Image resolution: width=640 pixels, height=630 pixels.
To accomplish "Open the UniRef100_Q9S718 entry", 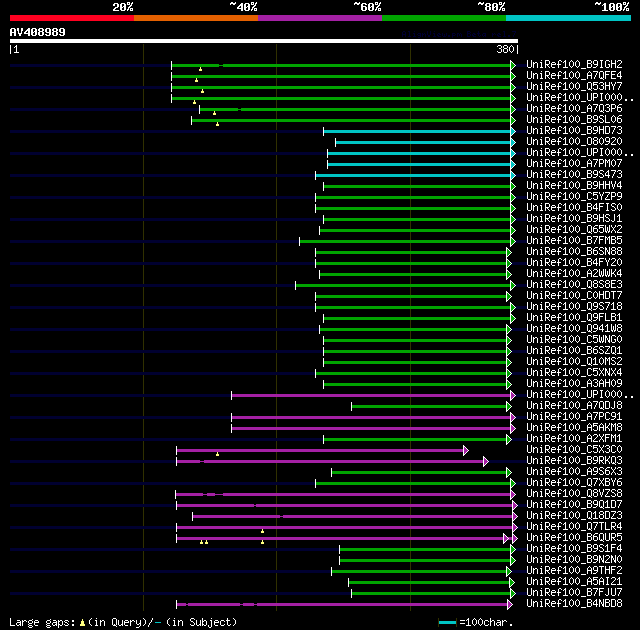I will (x=574, y=307).
